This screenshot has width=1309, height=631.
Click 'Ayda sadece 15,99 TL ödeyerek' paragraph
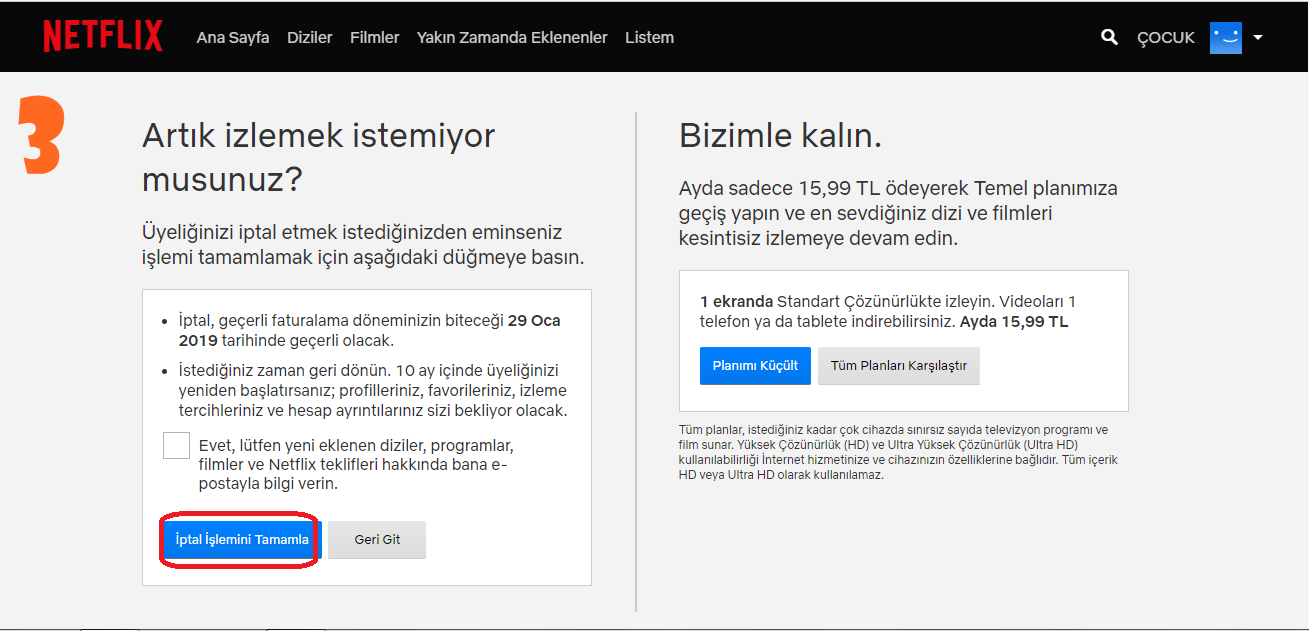point(898,213)
